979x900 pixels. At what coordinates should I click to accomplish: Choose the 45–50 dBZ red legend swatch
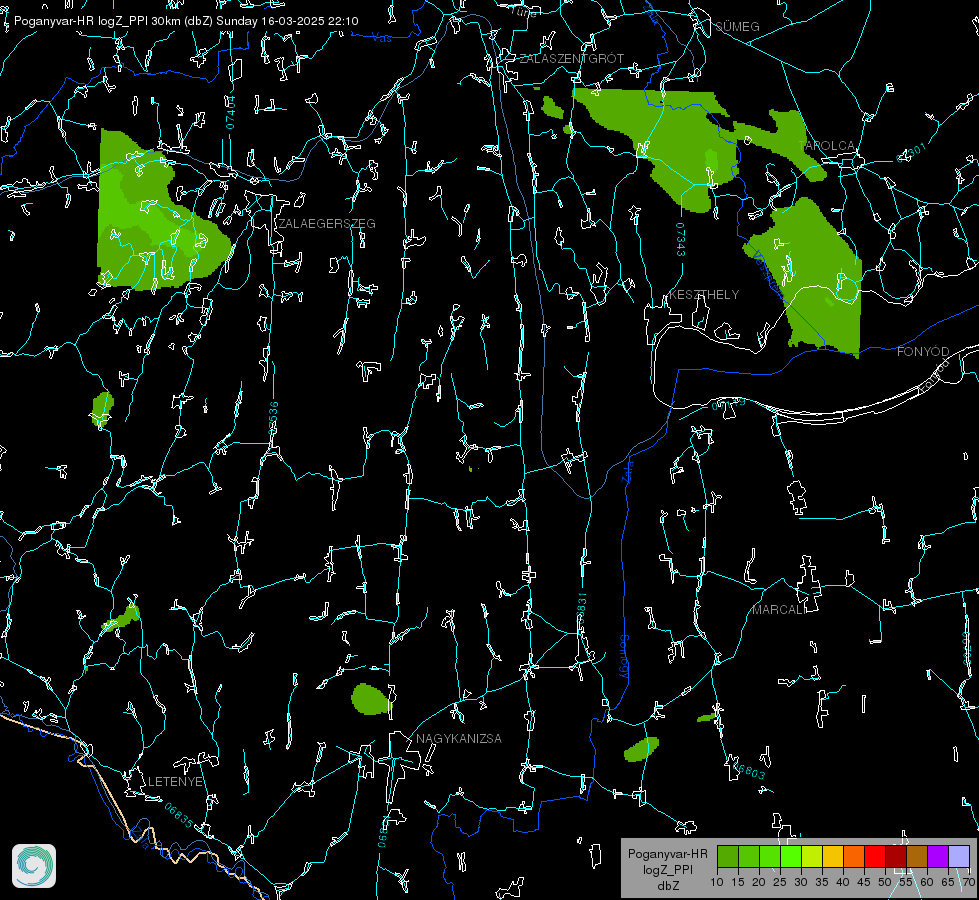[875, 856]
